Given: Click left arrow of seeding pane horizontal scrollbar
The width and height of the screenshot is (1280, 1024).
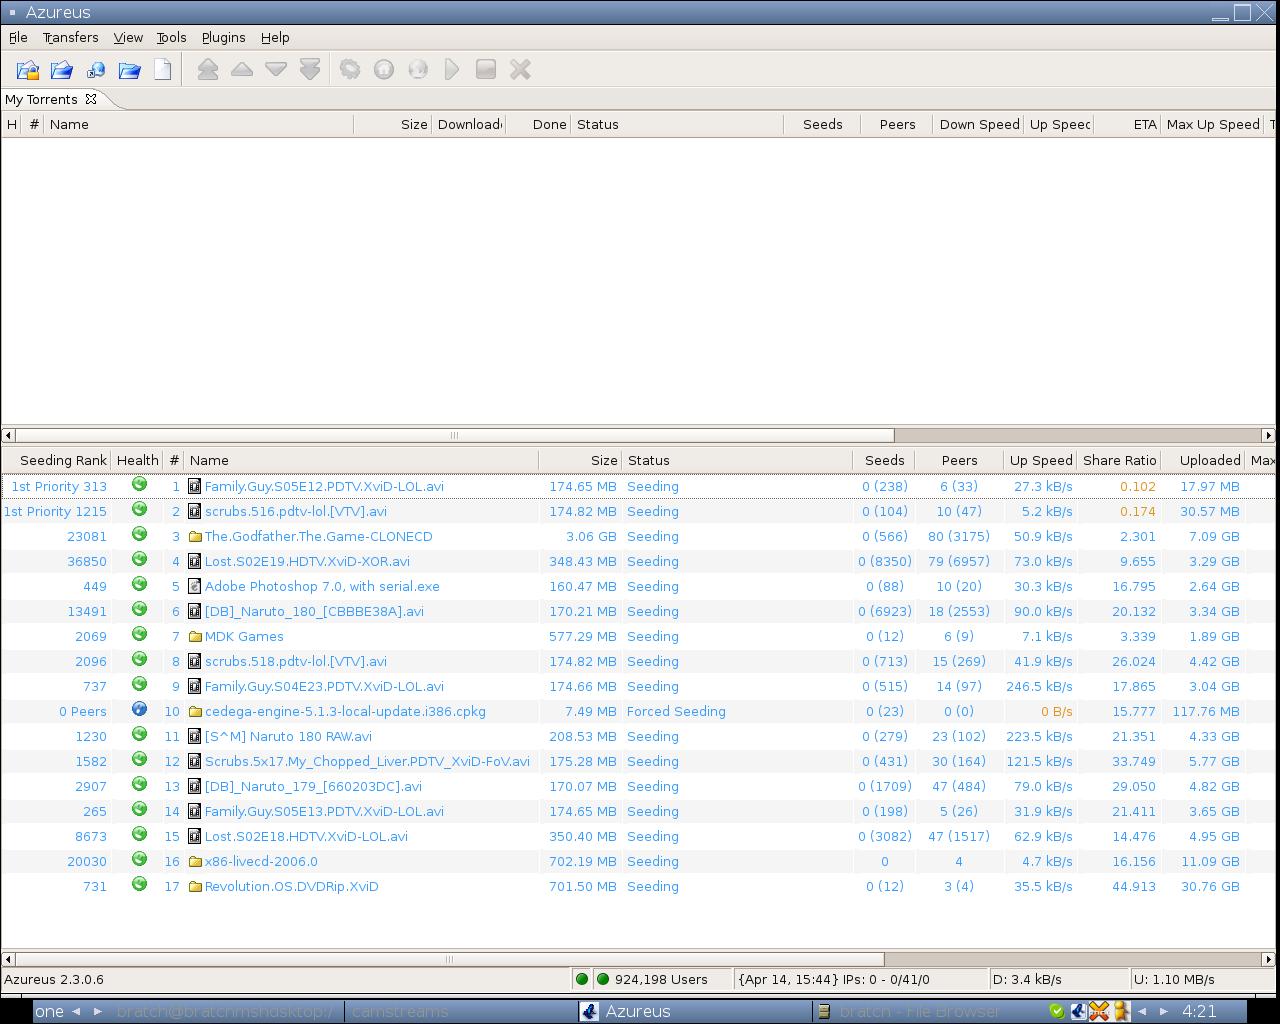Looking at the screenshot, I should [8, 959].
